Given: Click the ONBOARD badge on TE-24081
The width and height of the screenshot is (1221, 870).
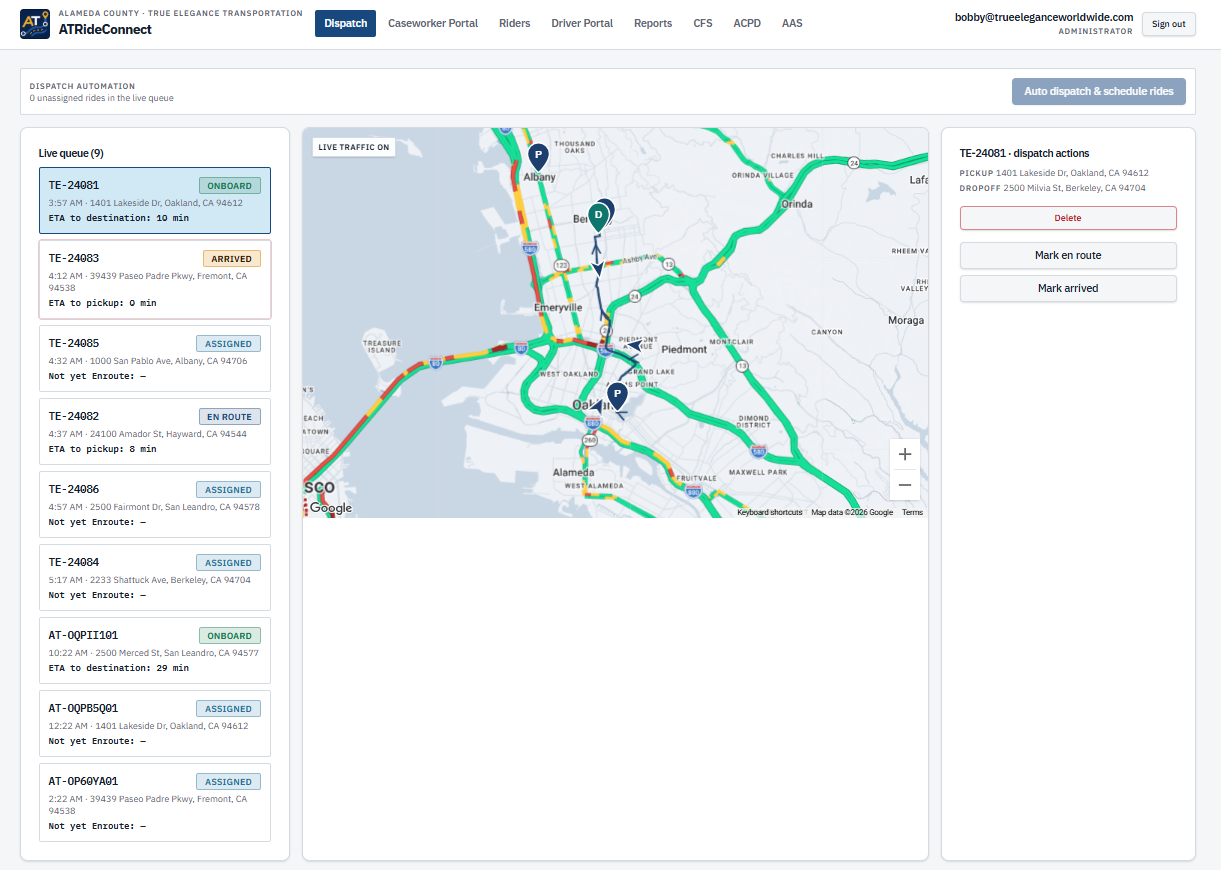Looking at the screenshot, I should 229,185.
